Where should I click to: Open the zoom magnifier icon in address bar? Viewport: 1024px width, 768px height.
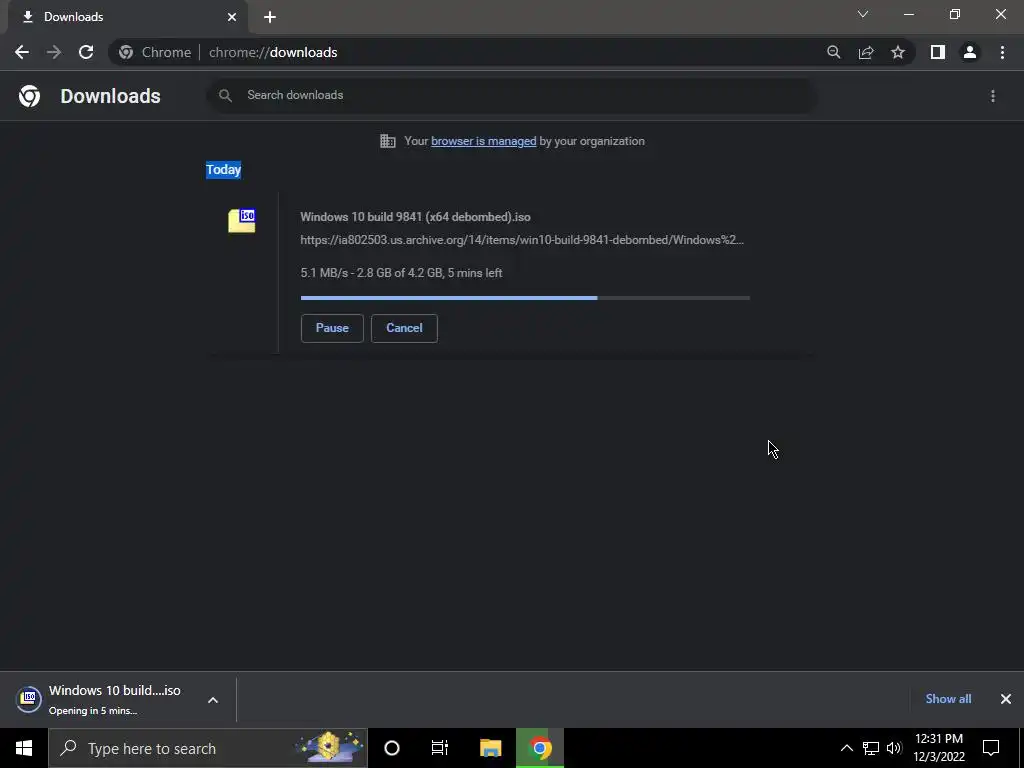click(x=833, y=52)
